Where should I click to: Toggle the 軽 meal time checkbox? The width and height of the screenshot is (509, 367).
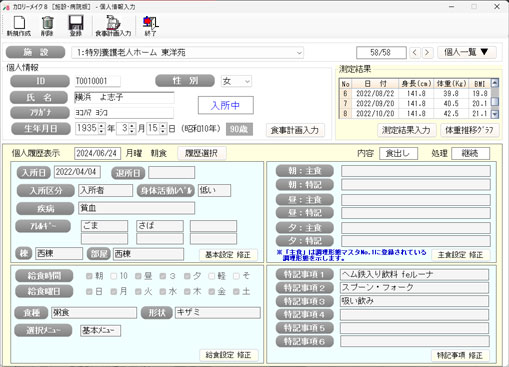212,276
